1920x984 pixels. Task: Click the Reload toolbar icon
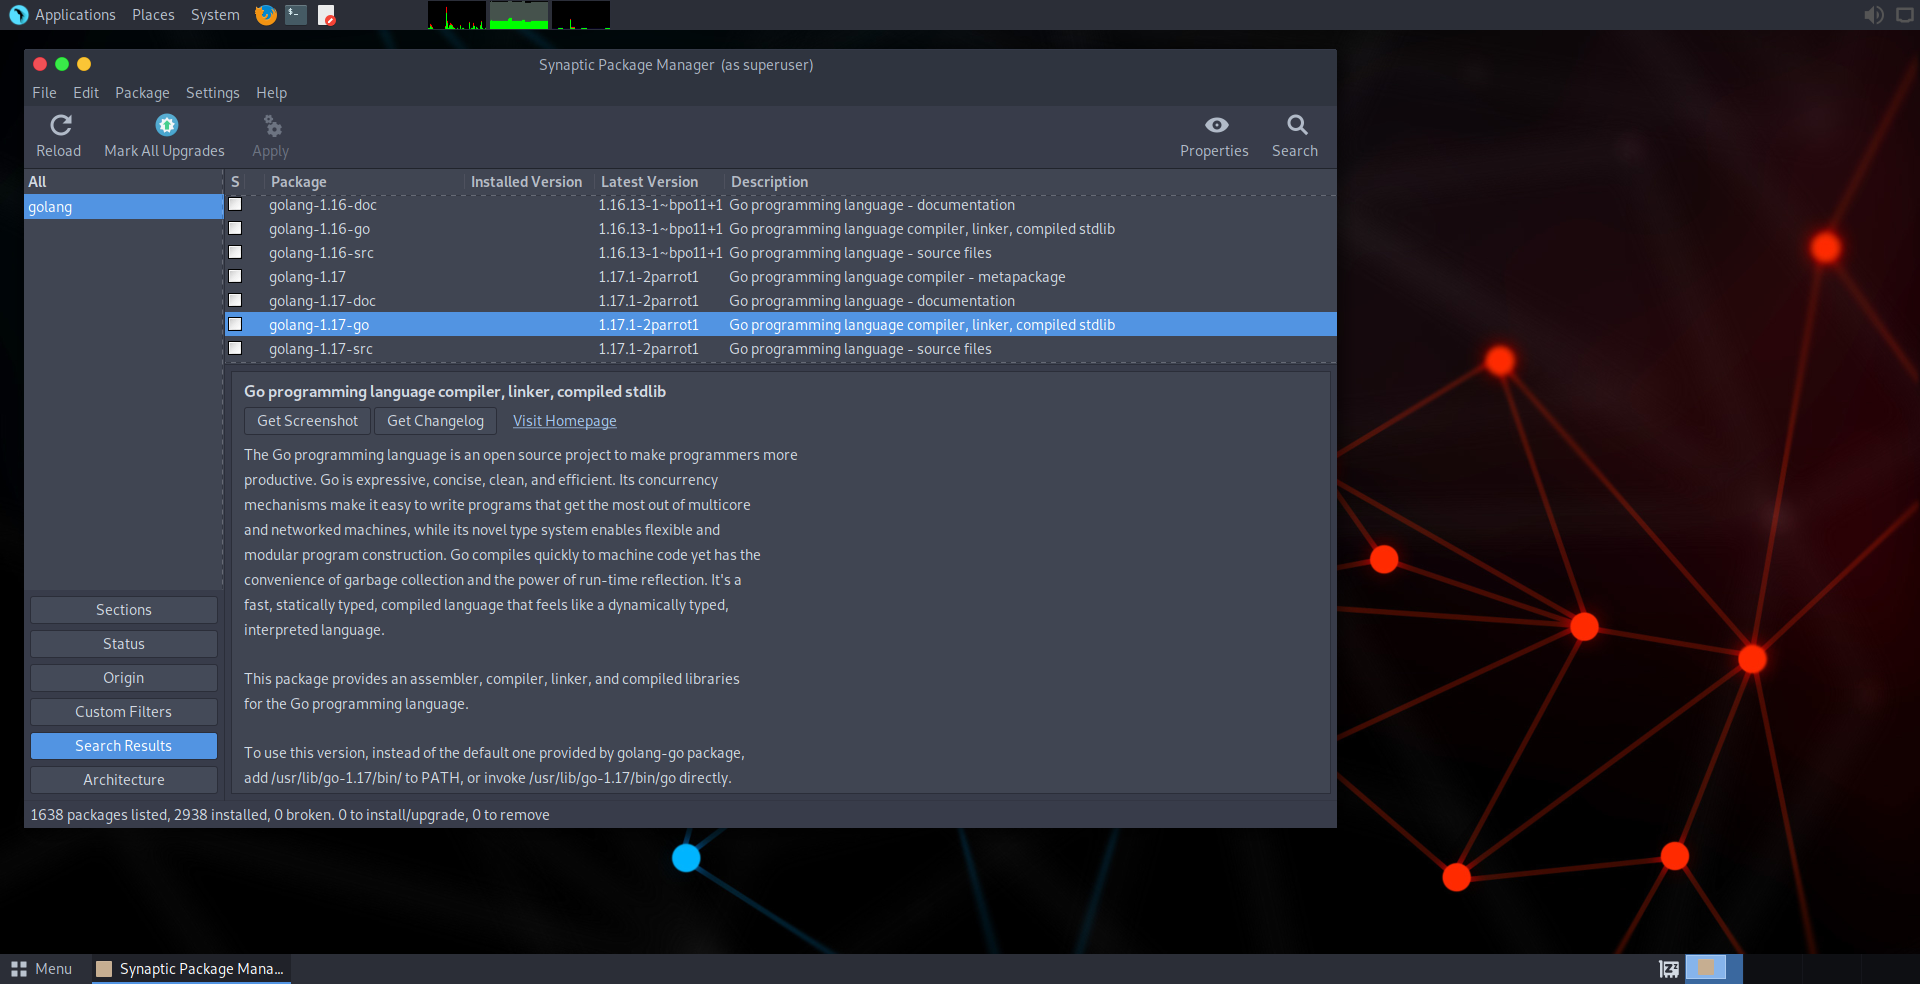(x=60, y=126)
